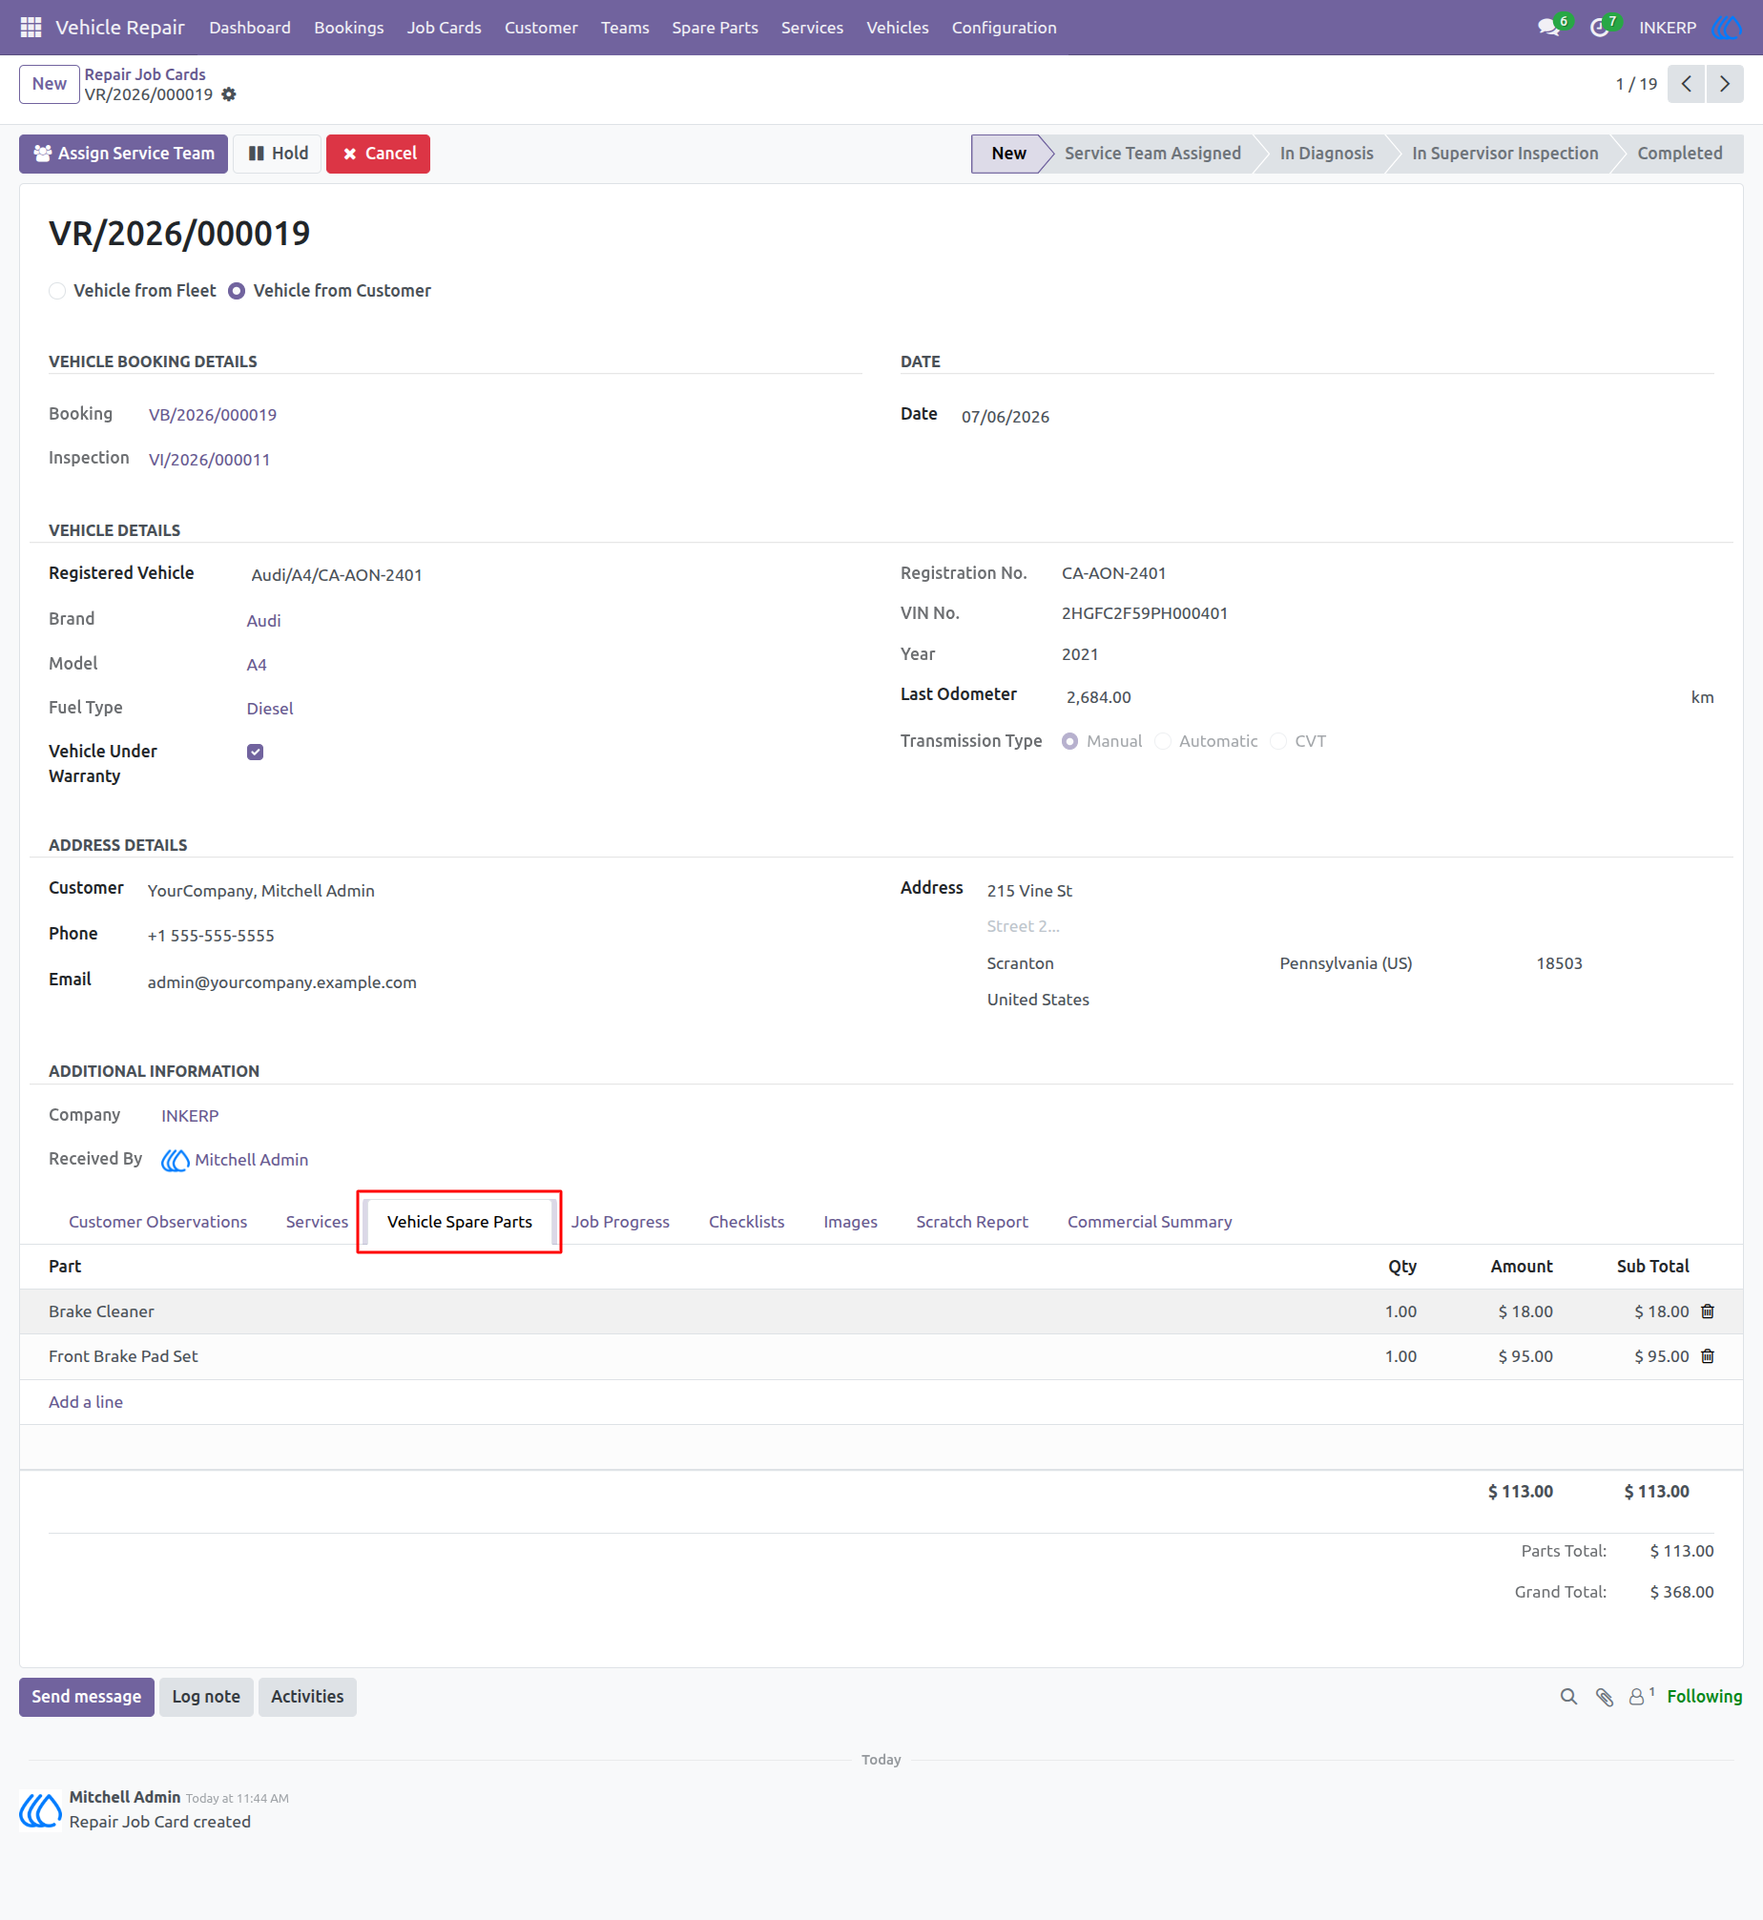Choose CVT transmission type
Viewport: 1763px width, 1920px height.
1278,742
